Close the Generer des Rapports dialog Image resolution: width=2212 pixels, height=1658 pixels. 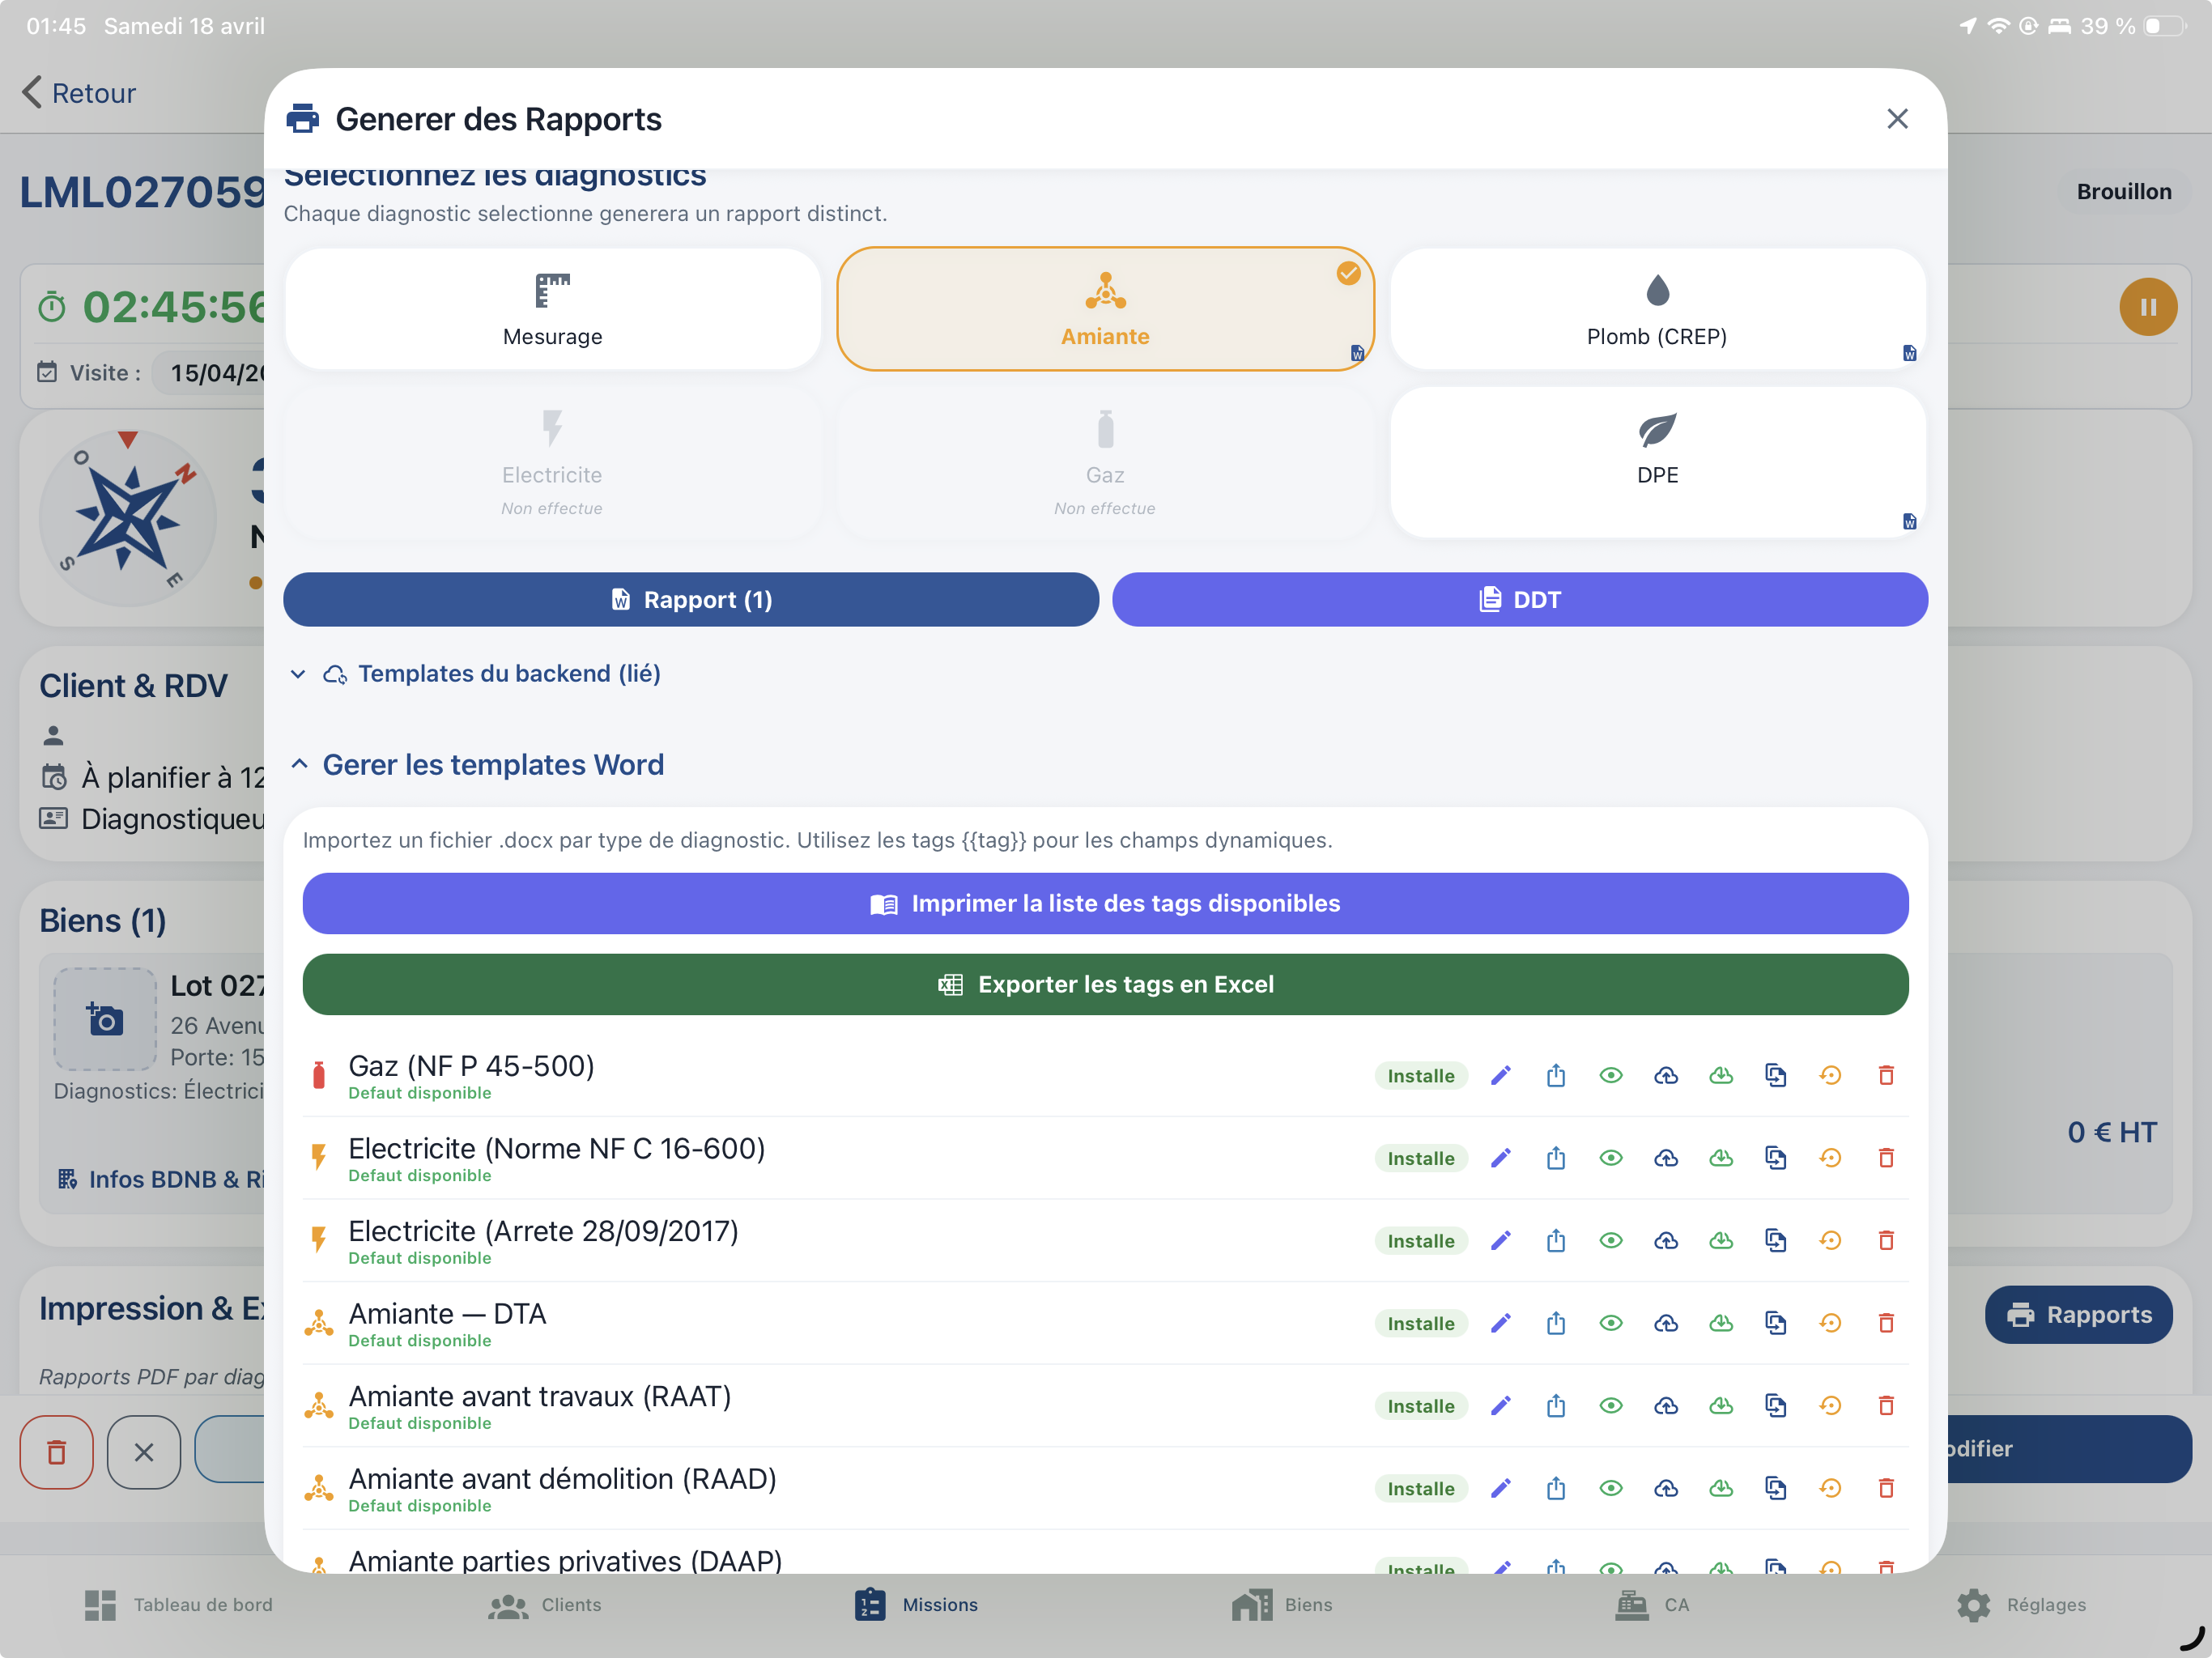tap(1896, 119)
